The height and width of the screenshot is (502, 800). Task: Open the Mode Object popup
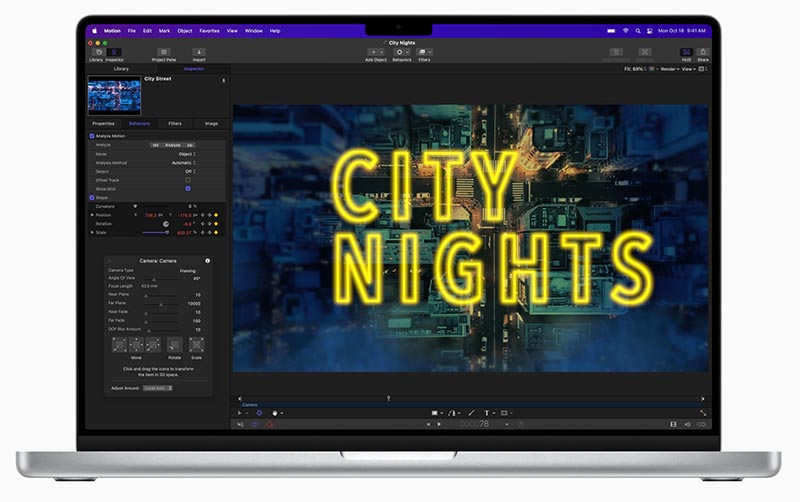[187, 154]
